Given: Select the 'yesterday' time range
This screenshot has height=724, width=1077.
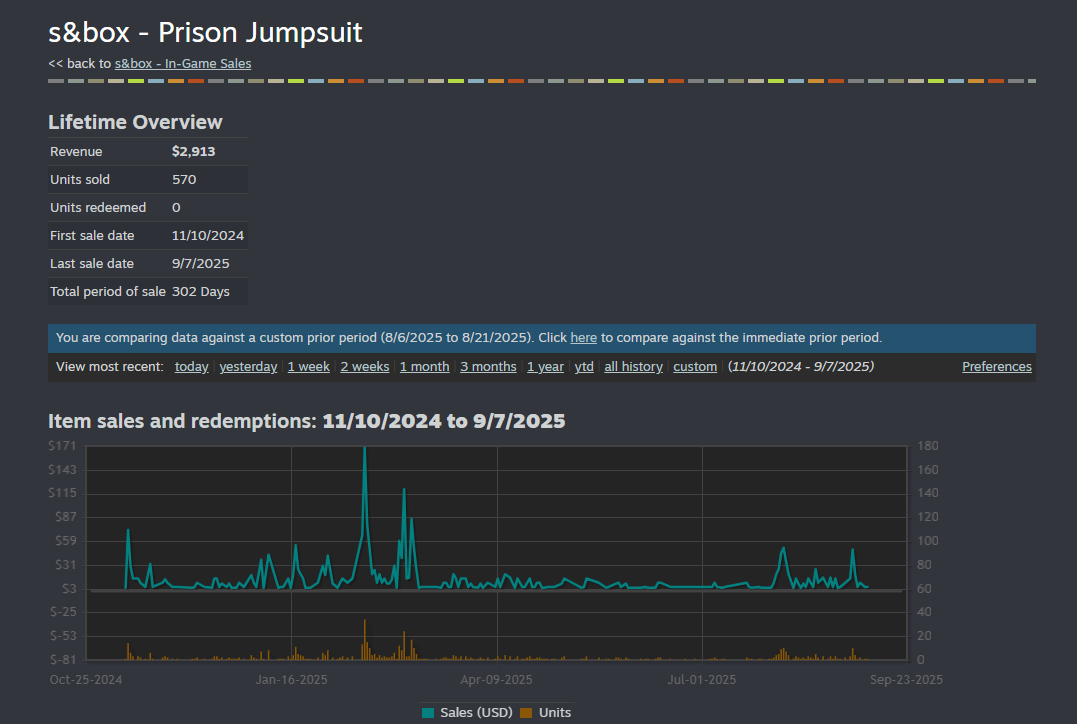Looking at the screenshot, I should [x=248, y=367].
